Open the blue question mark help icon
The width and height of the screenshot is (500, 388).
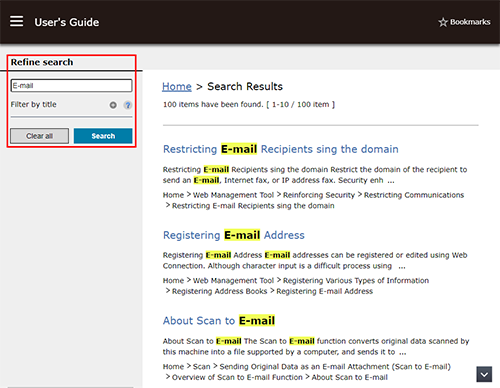tap(127, 105)
